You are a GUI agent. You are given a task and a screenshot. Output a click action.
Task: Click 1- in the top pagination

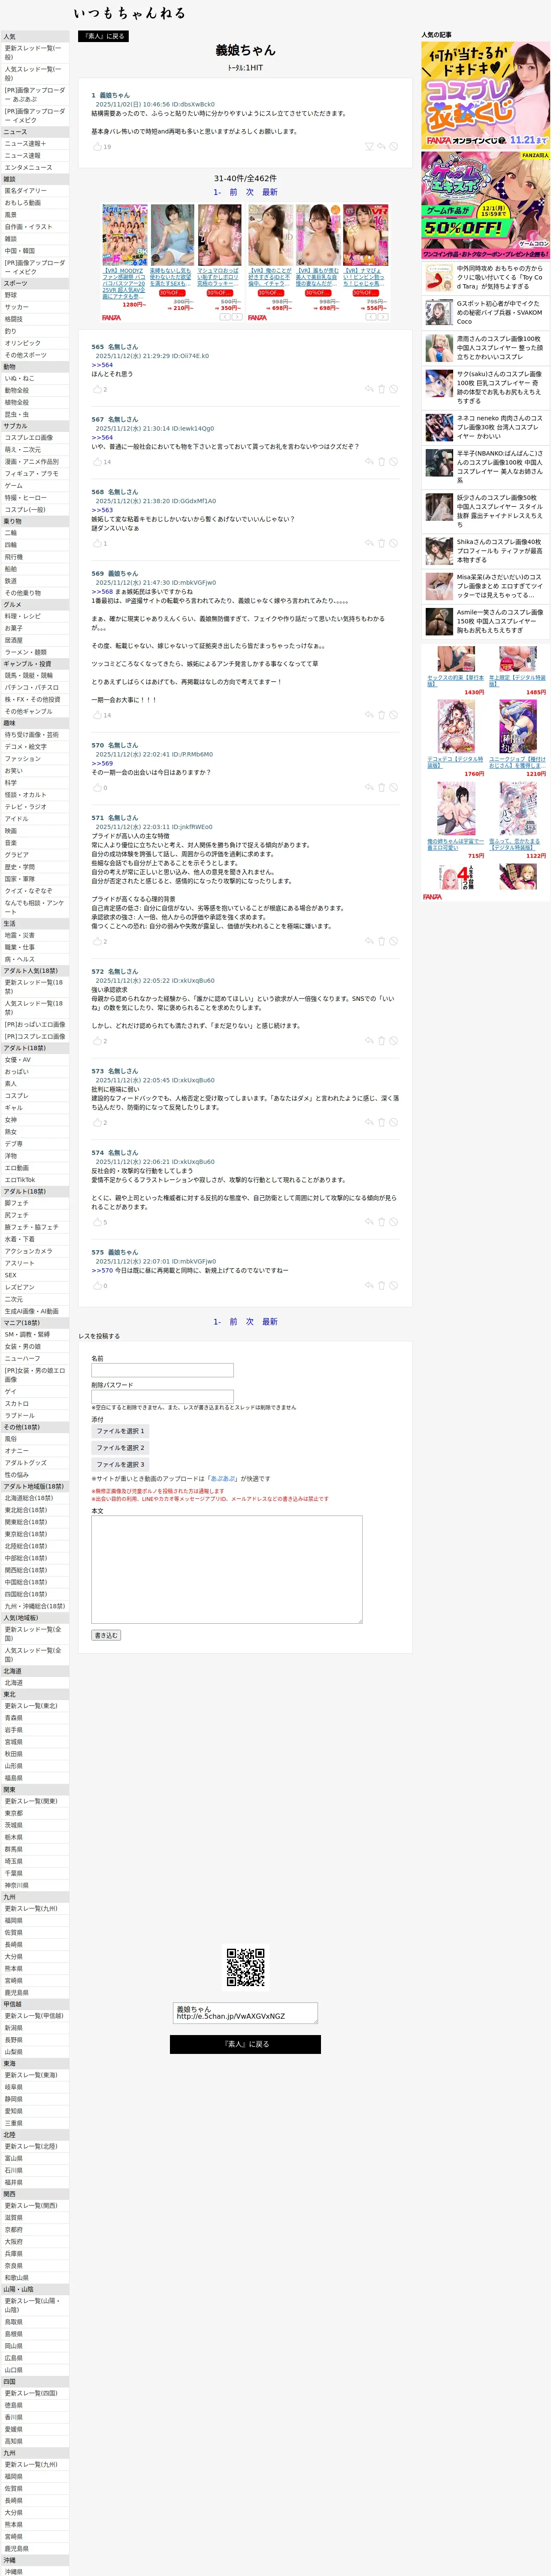[x=217, y=192]
